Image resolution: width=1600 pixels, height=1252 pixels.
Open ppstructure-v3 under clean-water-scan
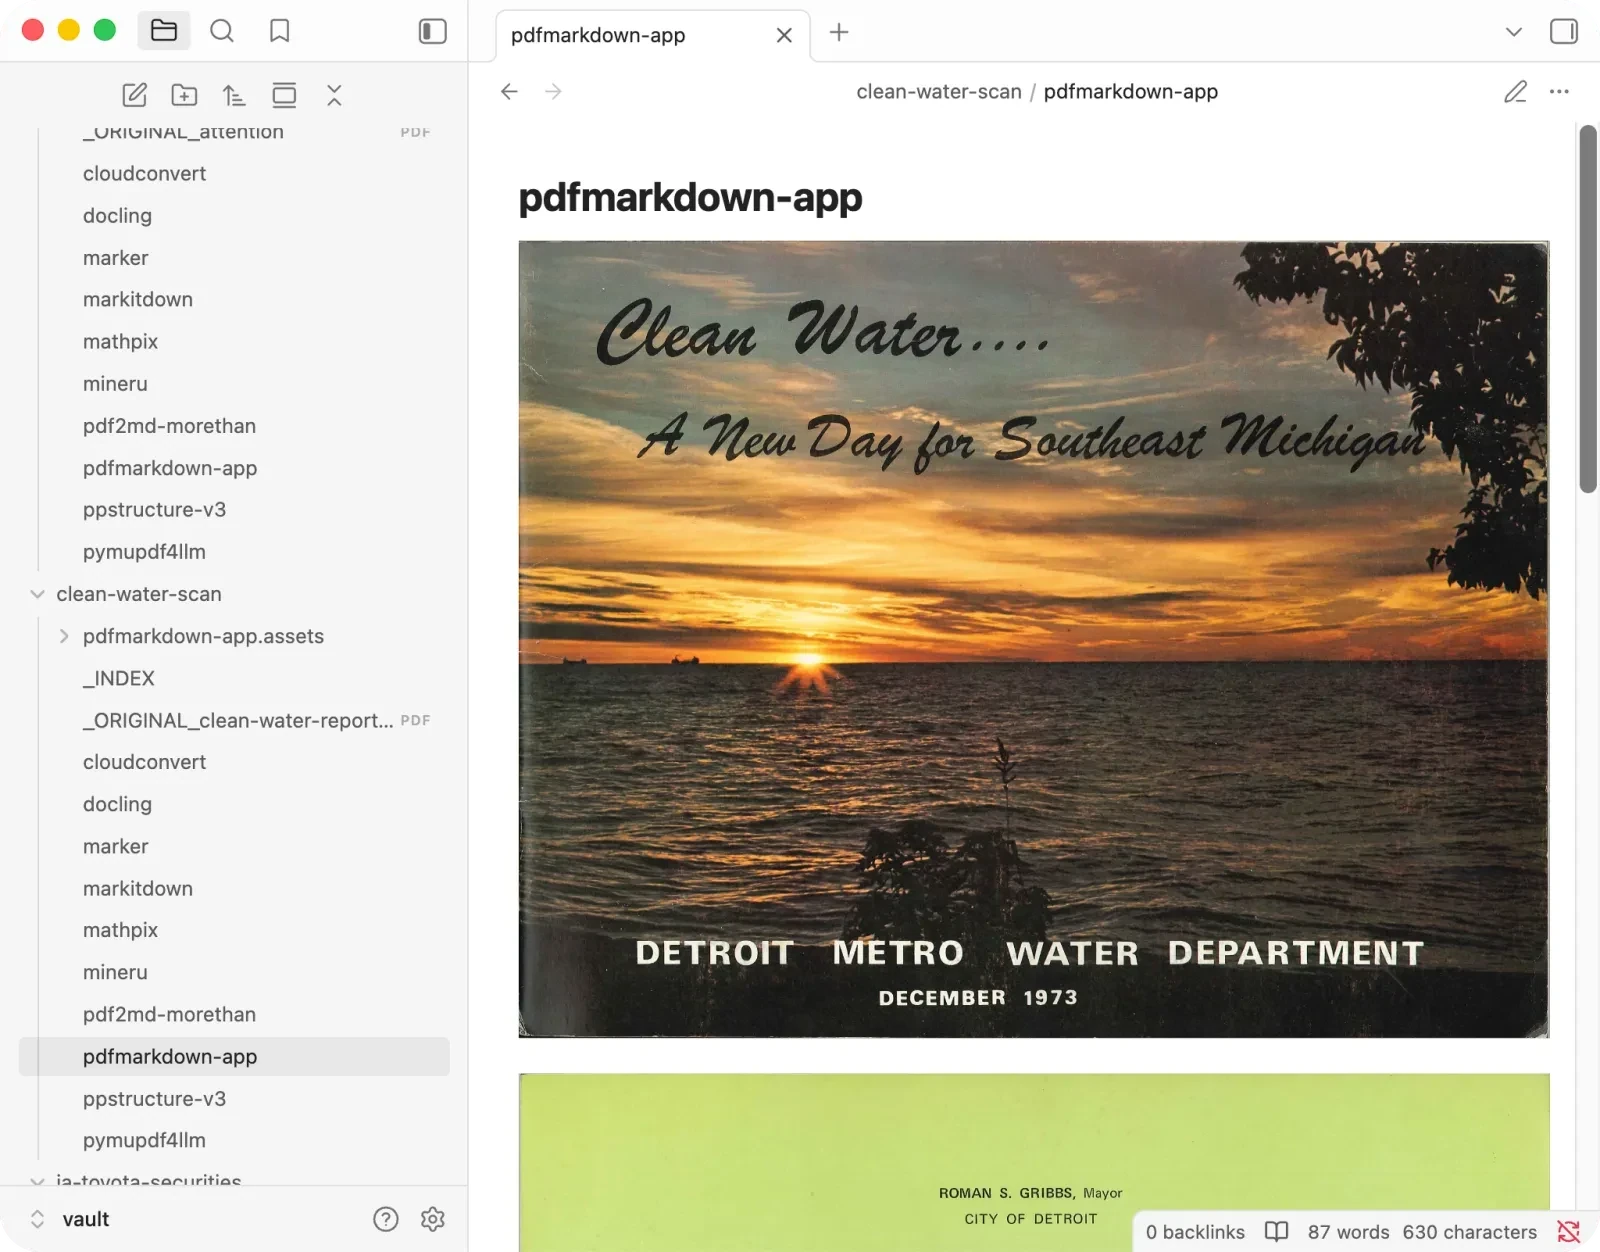pyautogui.click(x=154, y=1098)
